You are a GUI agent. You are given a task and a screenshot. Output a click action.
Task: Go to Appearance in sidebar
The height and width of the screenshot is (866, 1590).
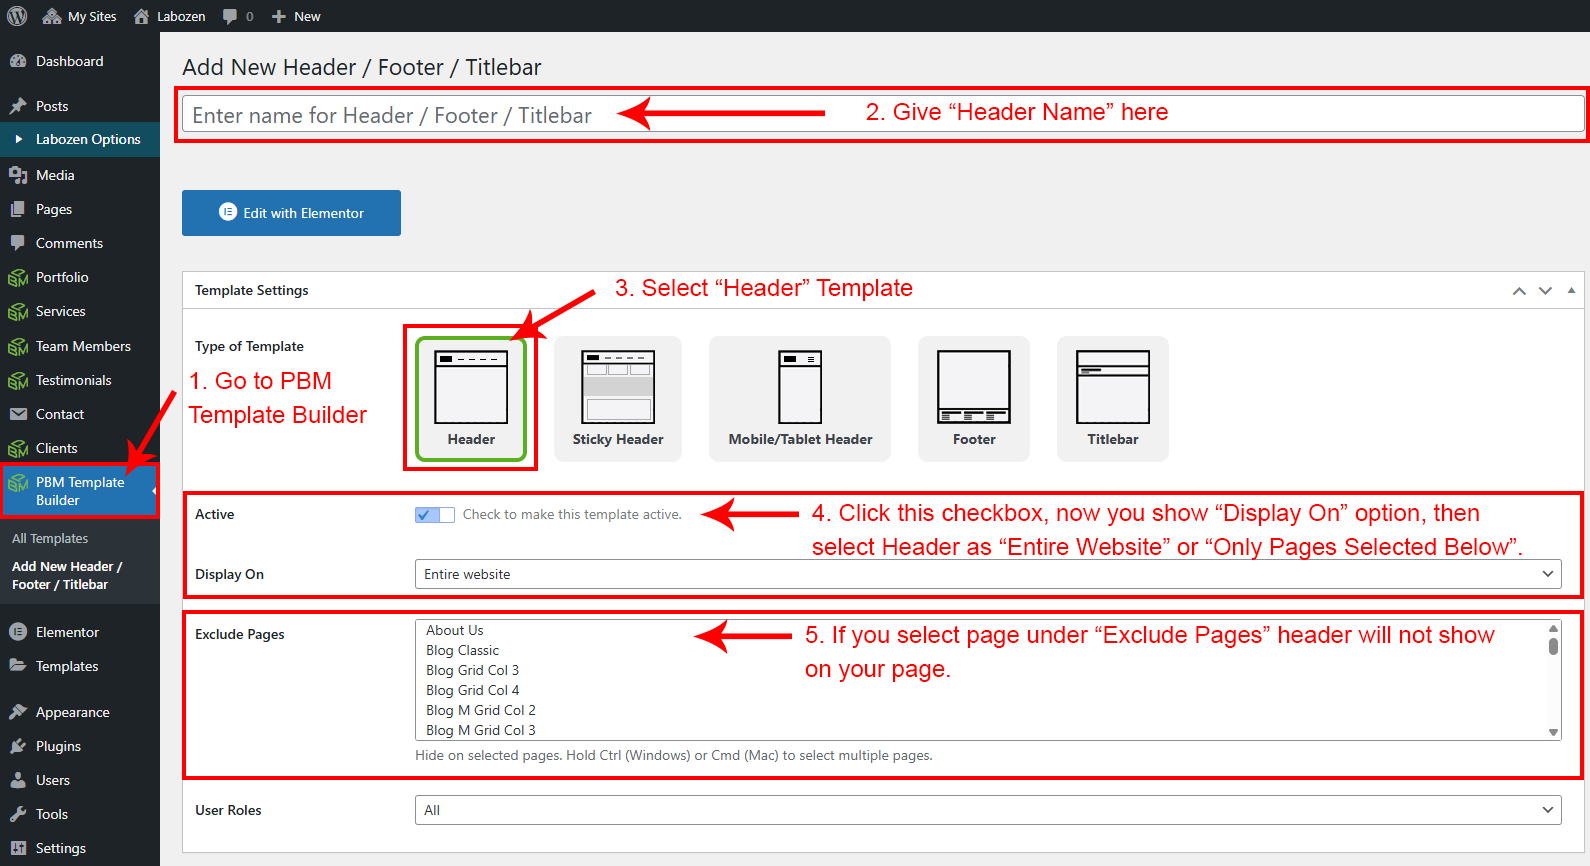click(x=72, y=712)
